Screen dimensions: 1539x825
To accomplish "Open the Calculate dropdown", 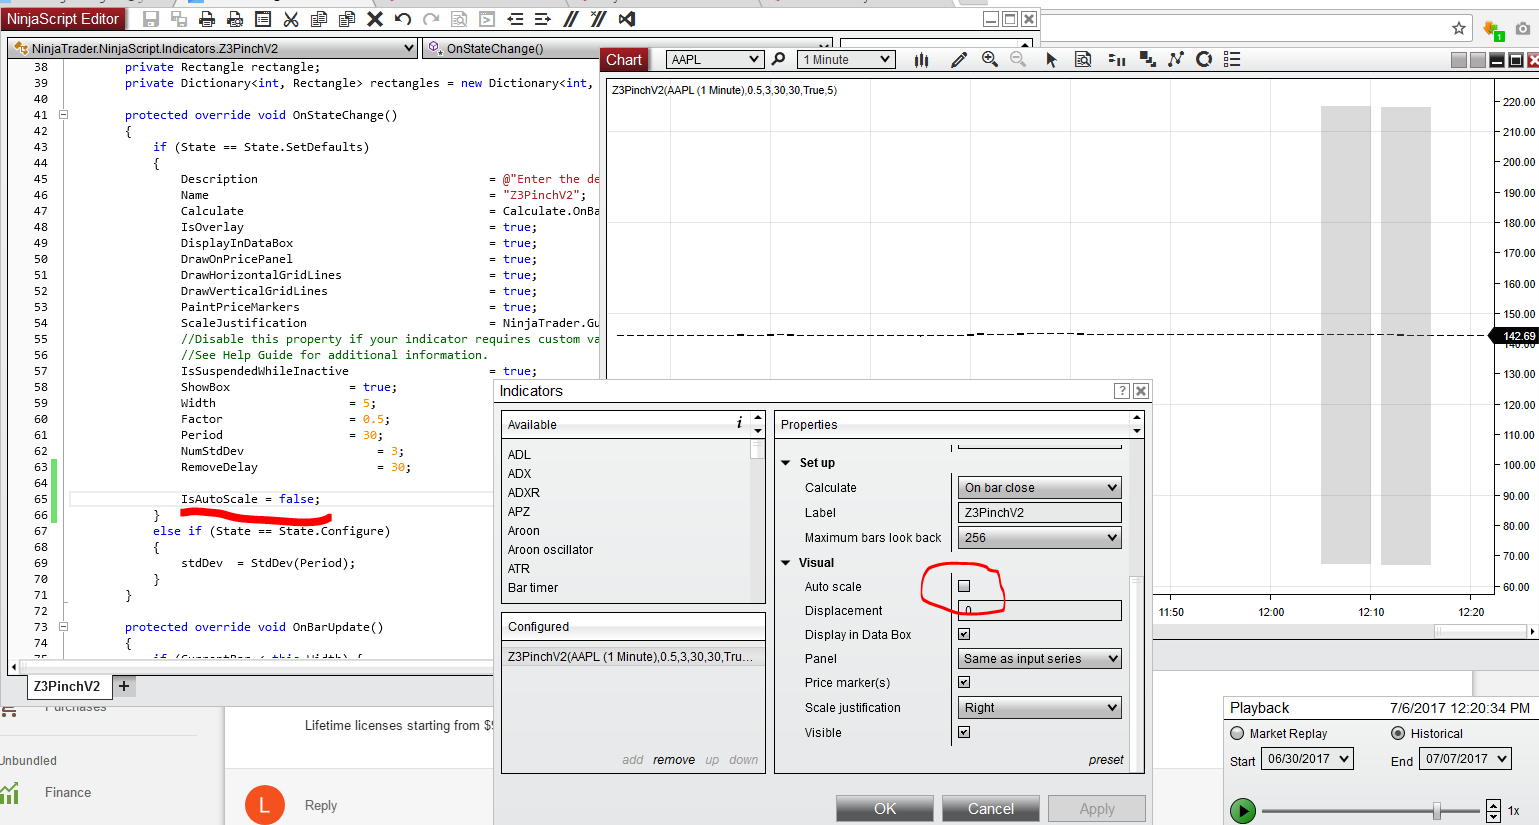I will coord(1039,488).
